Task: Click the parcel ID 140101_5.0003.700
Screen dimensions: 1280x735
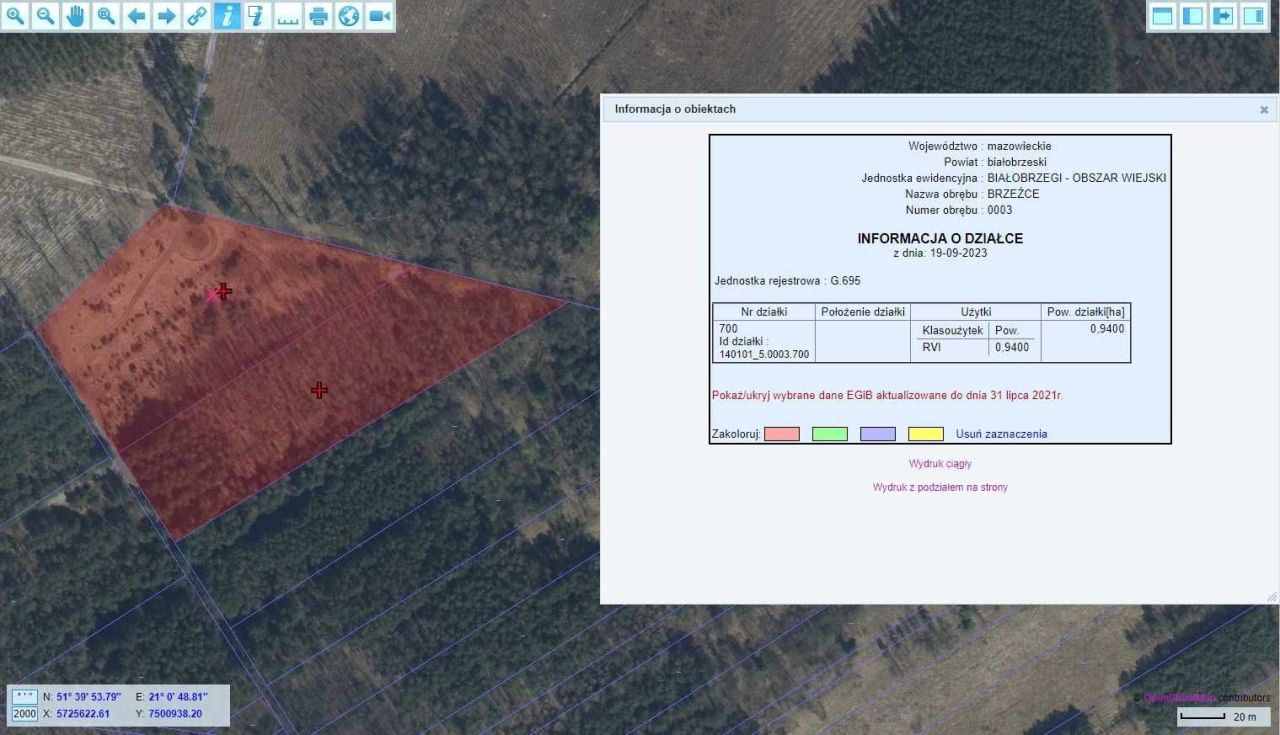Action: pos(765,354)
